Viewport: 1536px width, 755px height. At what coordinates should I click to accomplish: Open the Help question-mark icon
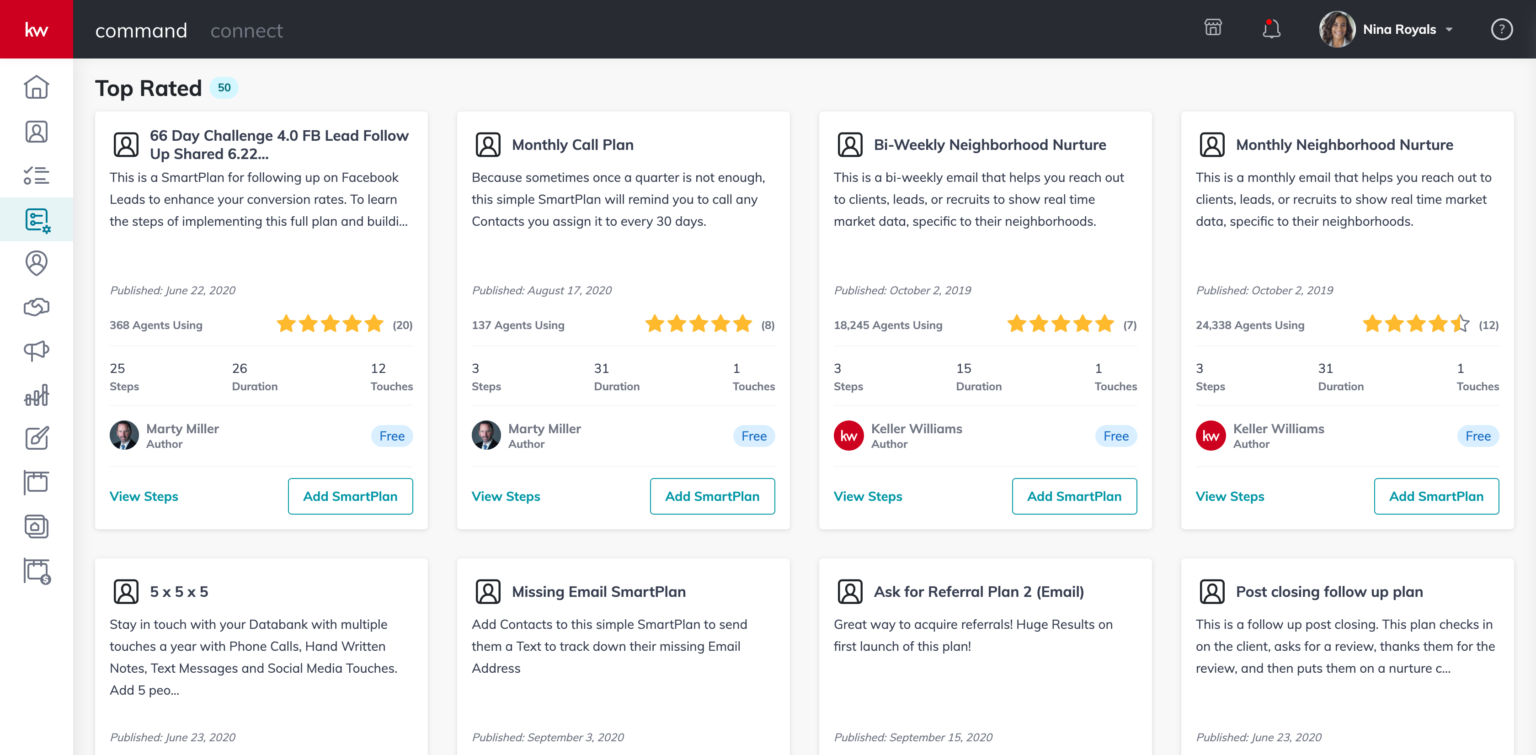1501,28
